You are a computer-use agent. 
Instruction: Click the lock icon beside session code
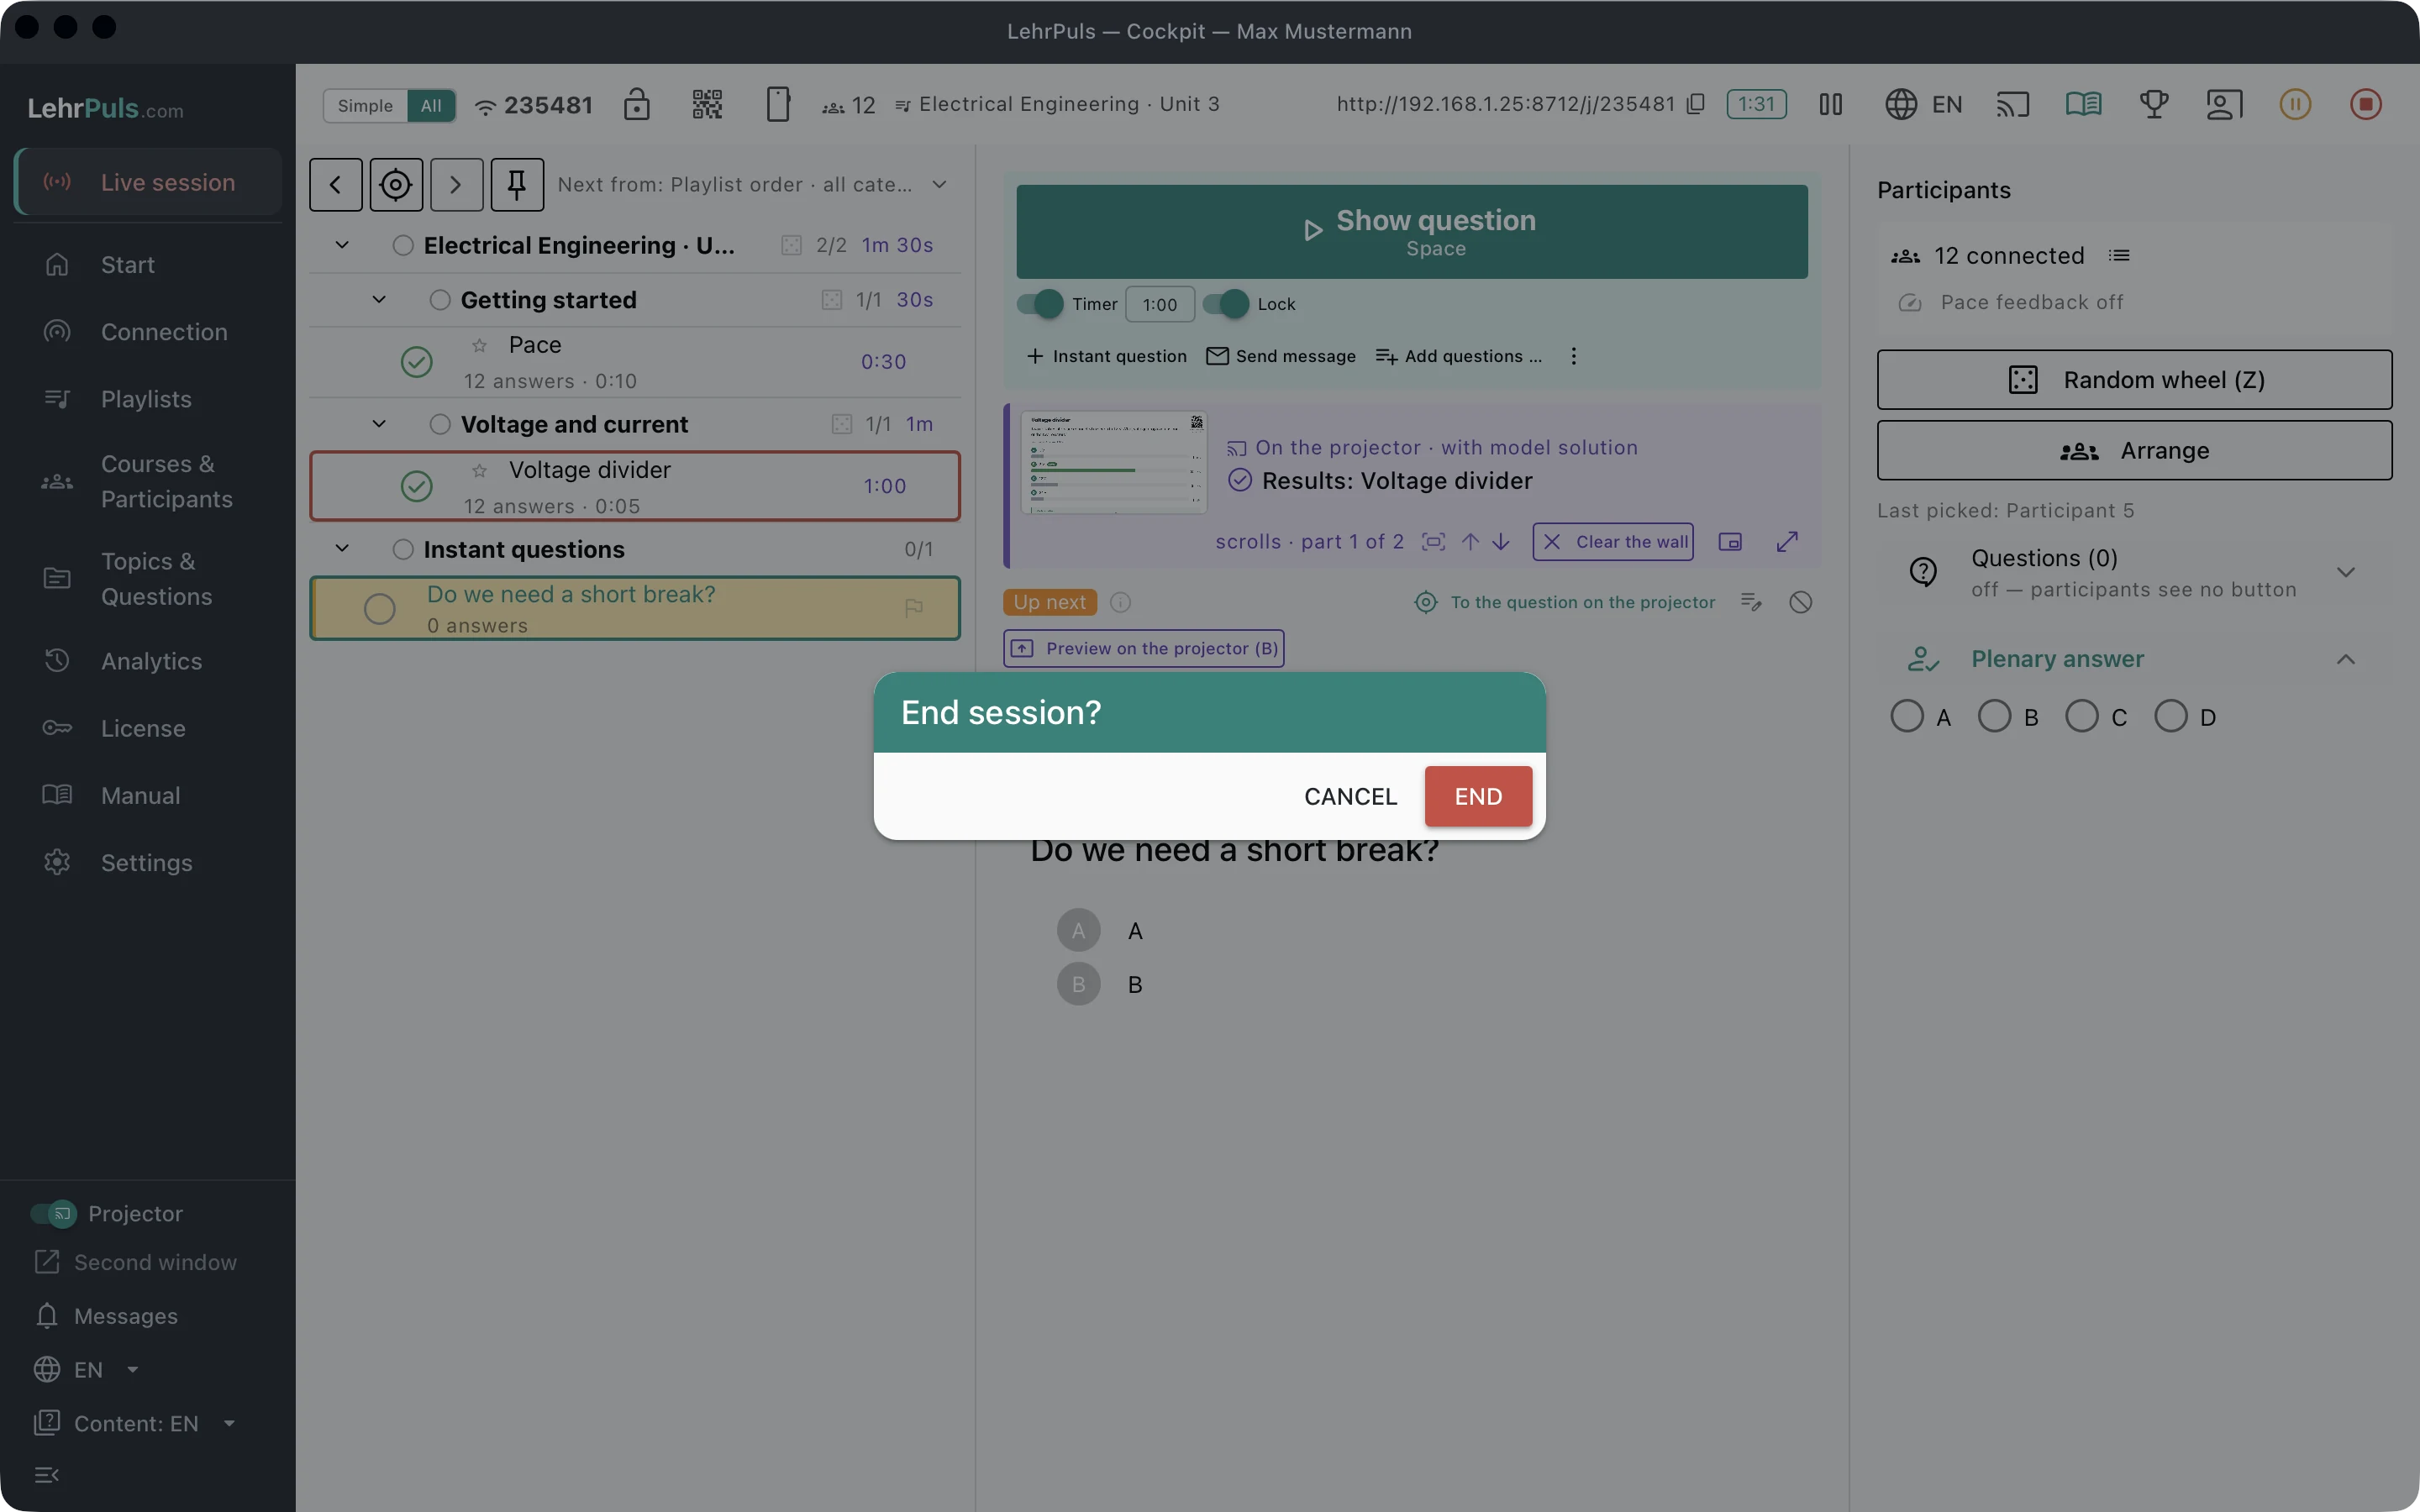click(637, 104)
